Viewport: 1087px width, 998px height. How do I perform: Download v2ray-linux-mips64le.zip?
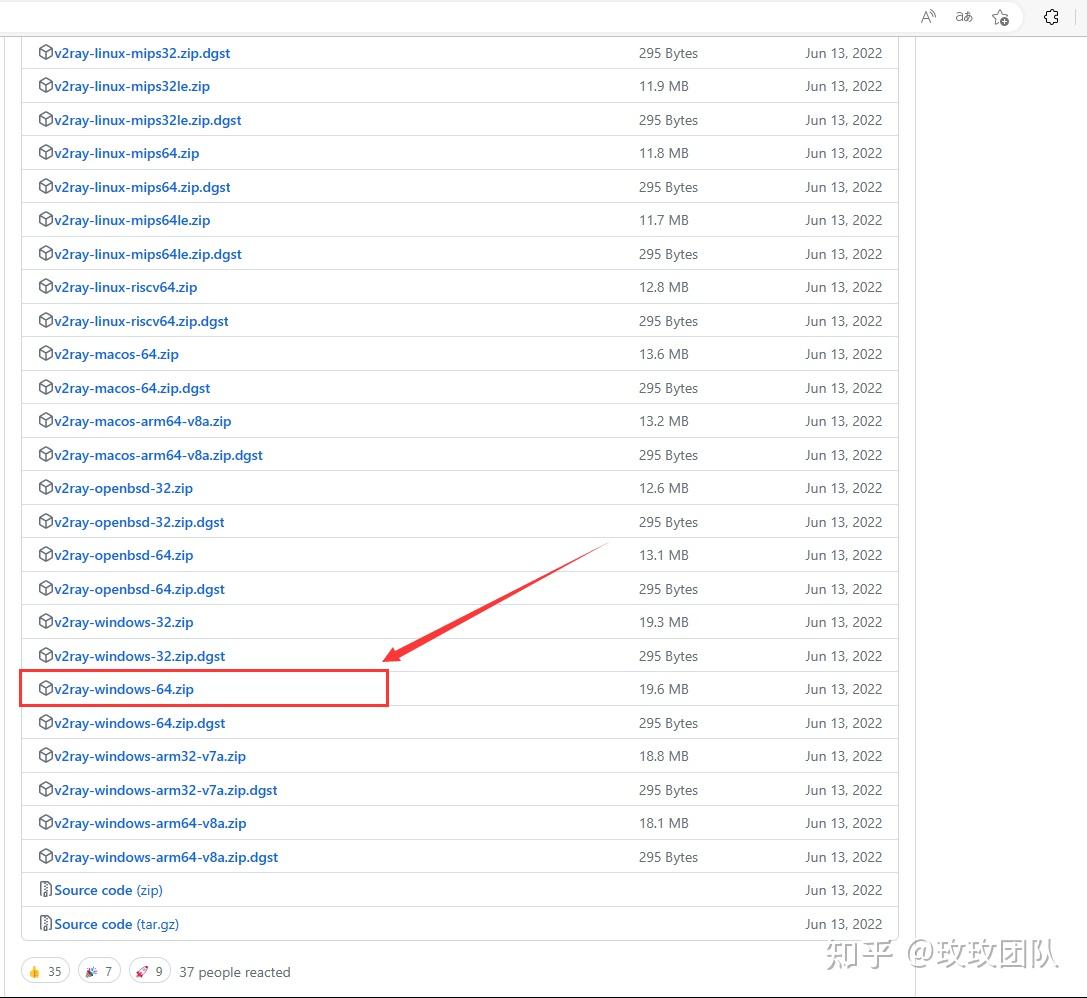(x=132, y=220)
